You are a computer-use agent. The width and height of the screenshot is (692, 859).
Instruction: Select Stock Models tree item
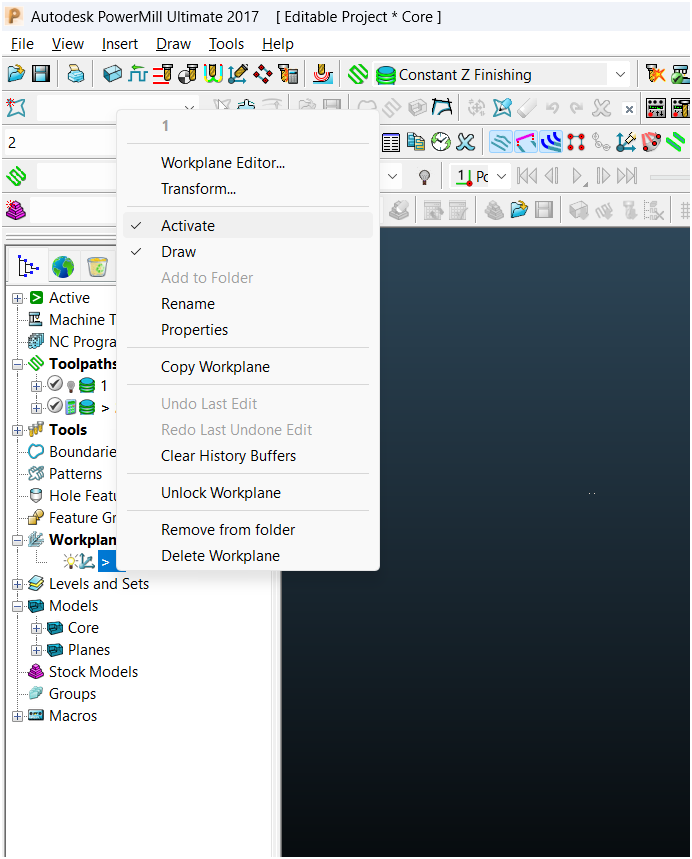coord(93,672)
